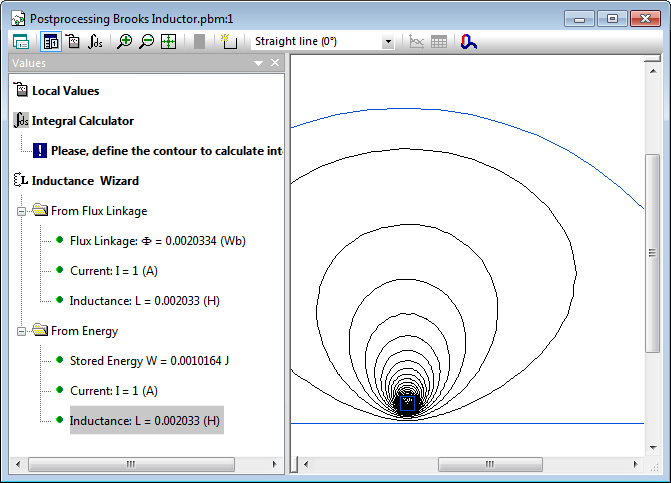Maximize the Postprocessing window

coord(612,19)
